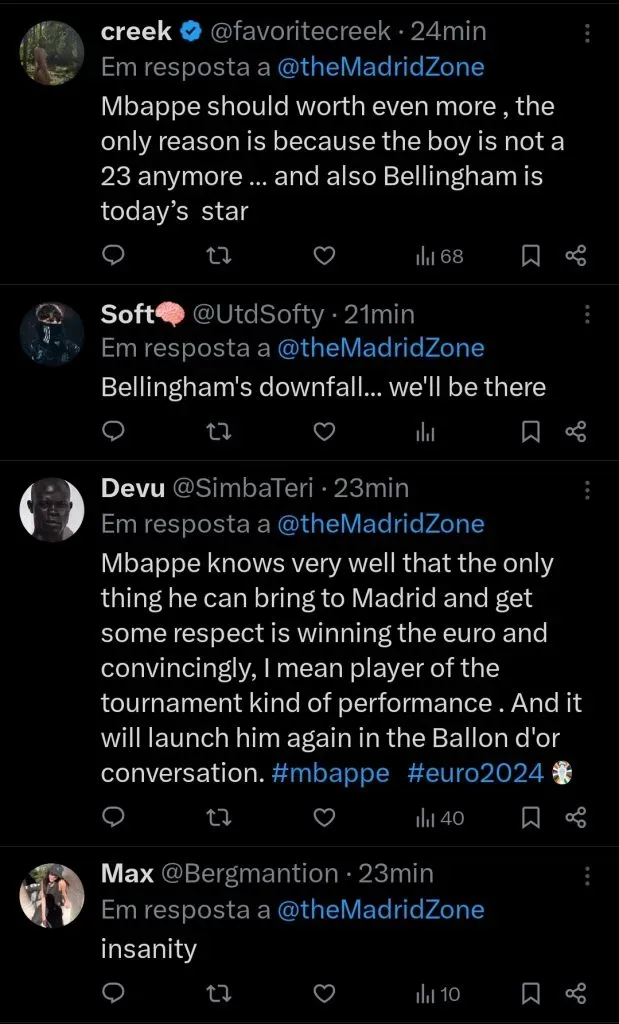Image resolution: width=619 pixels, height=1024 pixels.
Task: Open Devu's profile picture
Action: pyautogui.click(x=51, y=509)
